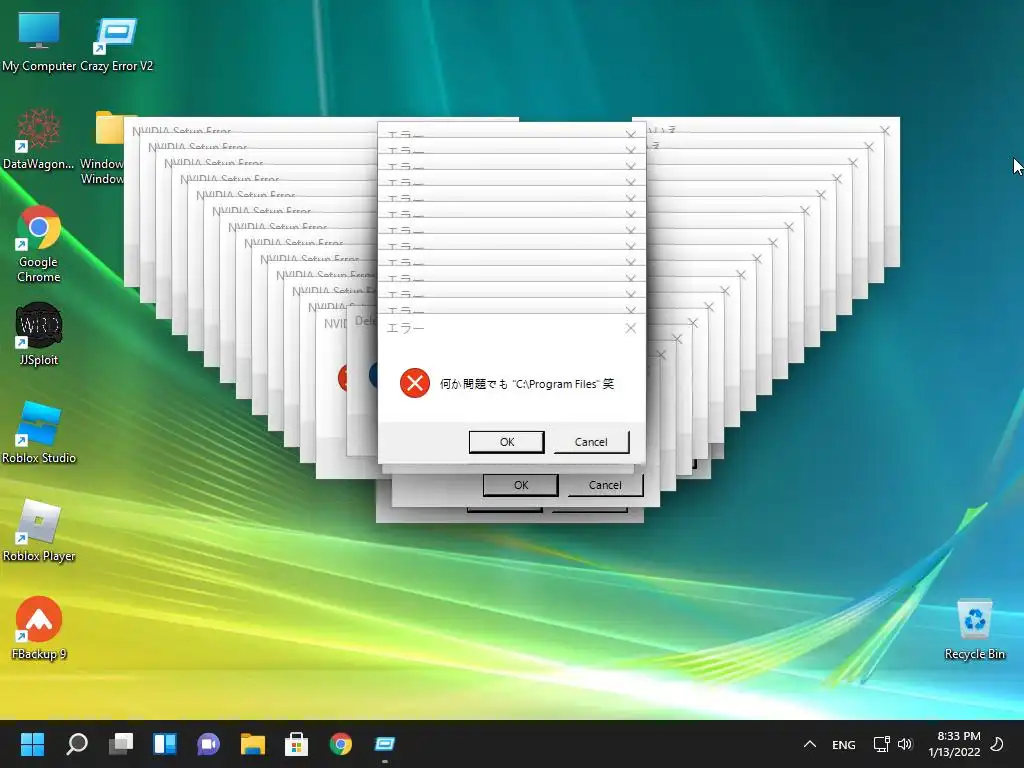The width and height of the screenshot is (1024, 768).
Task: Open the volume control in the tray
Action: pyautogui.click(x=904, y=744)
